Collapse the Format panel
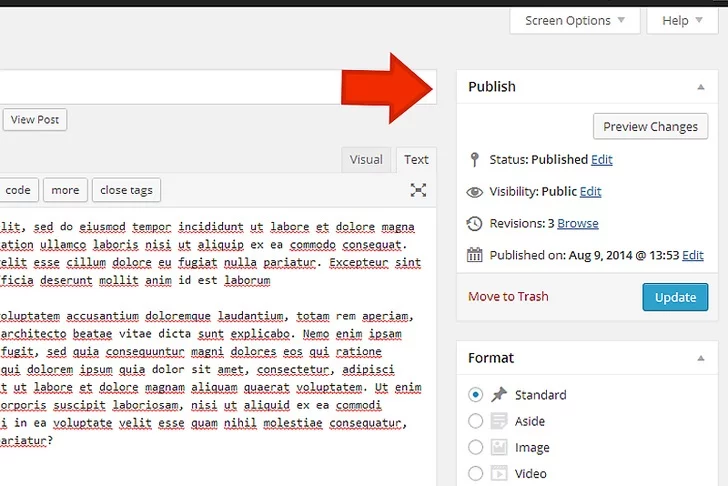The width and height of the screenshot is (728, 486). click(700, 358)
